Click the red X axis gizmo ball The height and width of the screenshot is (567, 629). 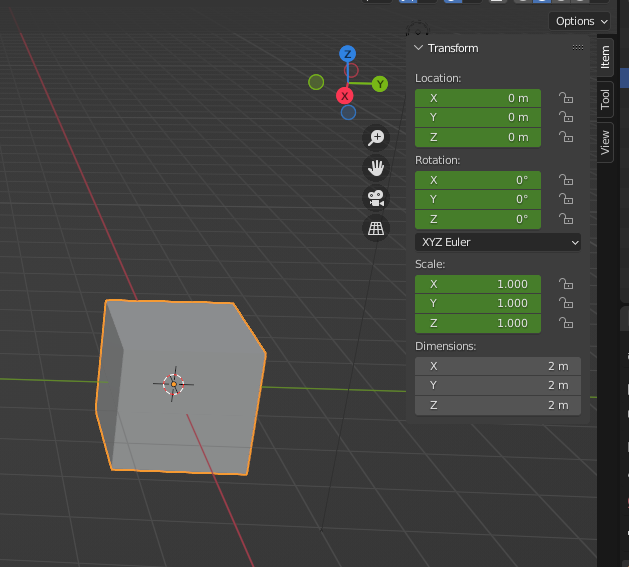coord(345,96)
